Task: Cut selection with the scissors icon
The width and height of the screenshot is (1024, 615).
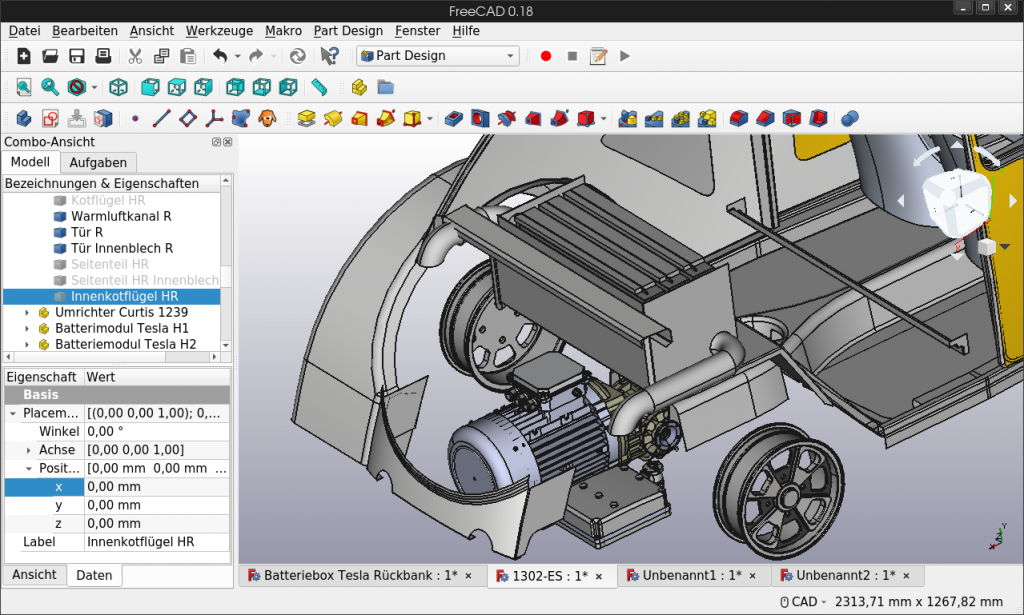Action: click(x=135, y=56)
